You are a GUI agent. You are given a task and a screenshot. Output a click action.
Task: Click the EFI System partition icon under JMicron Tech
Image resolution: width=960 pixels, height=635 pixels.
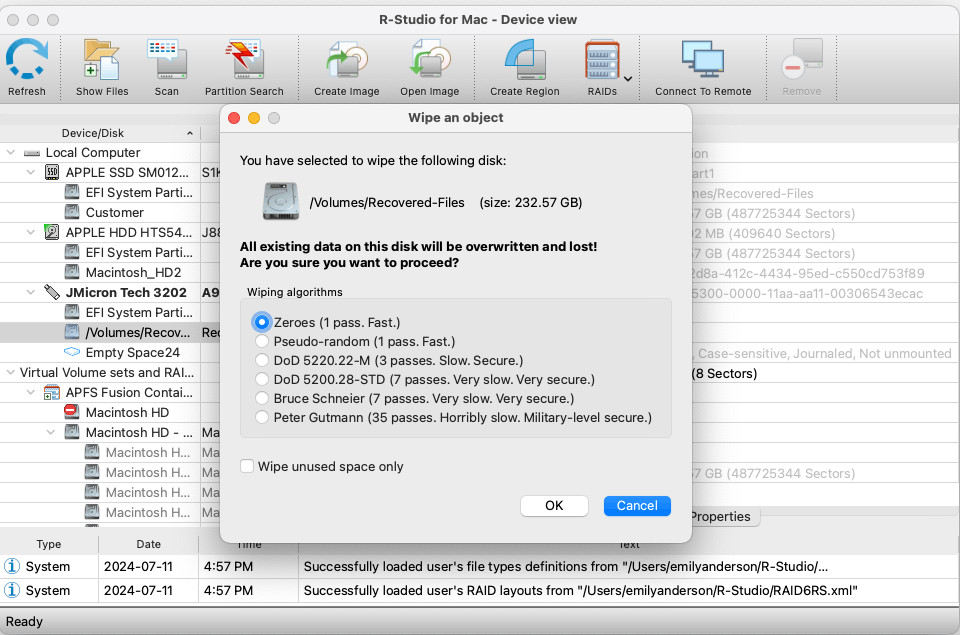coord(72,312)
